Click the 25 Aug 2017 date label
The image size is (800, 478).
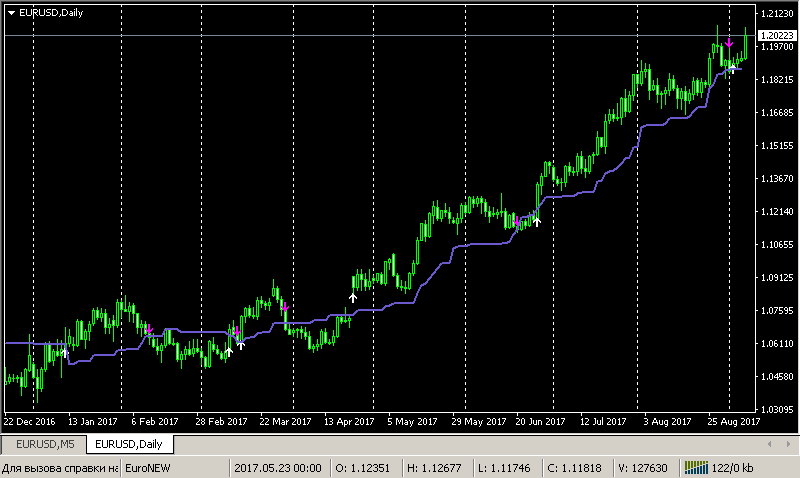(x=734, y=422)
